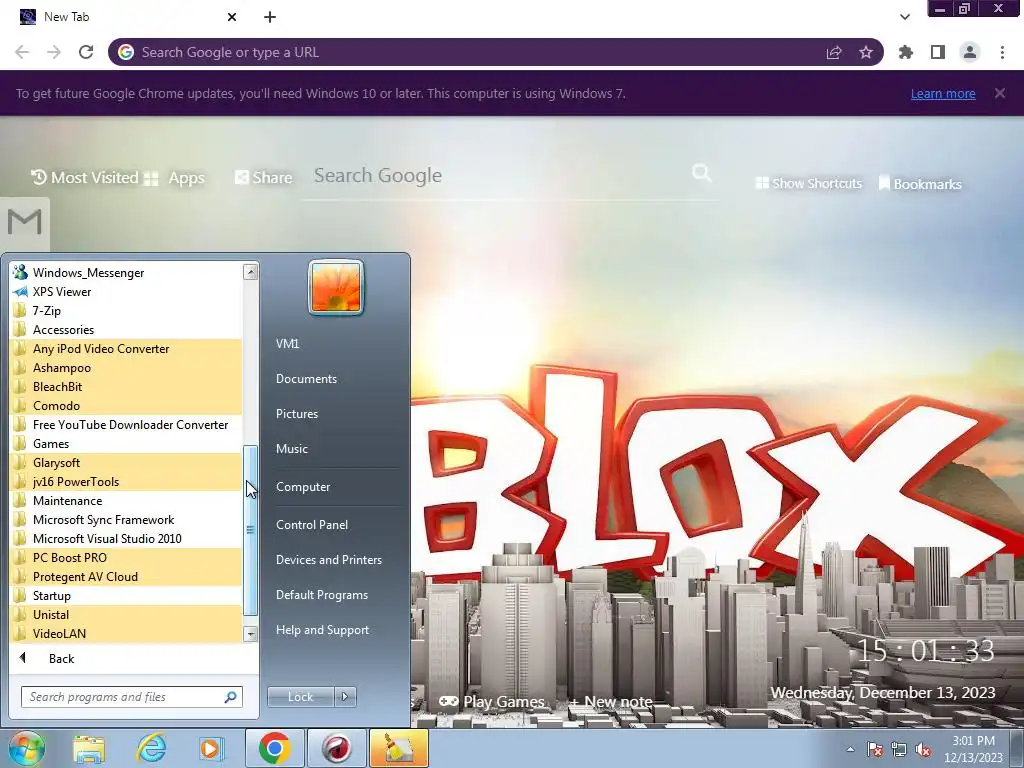Expand the Comodo folder
Screen dimensions: 1024x768
coord(126,406)
